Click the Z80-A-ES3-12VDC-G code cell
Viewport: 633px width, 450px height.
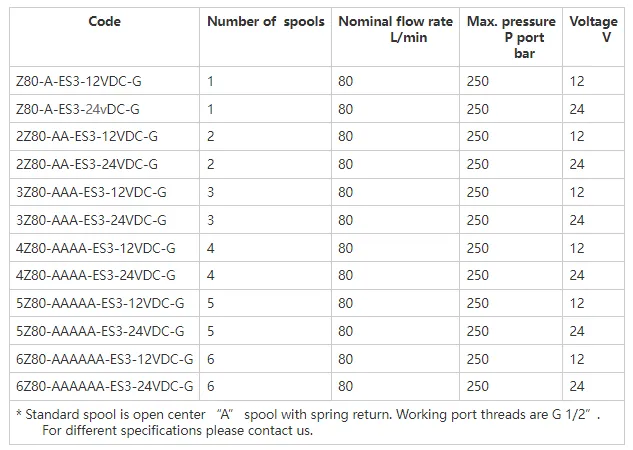tap(78, 81)
